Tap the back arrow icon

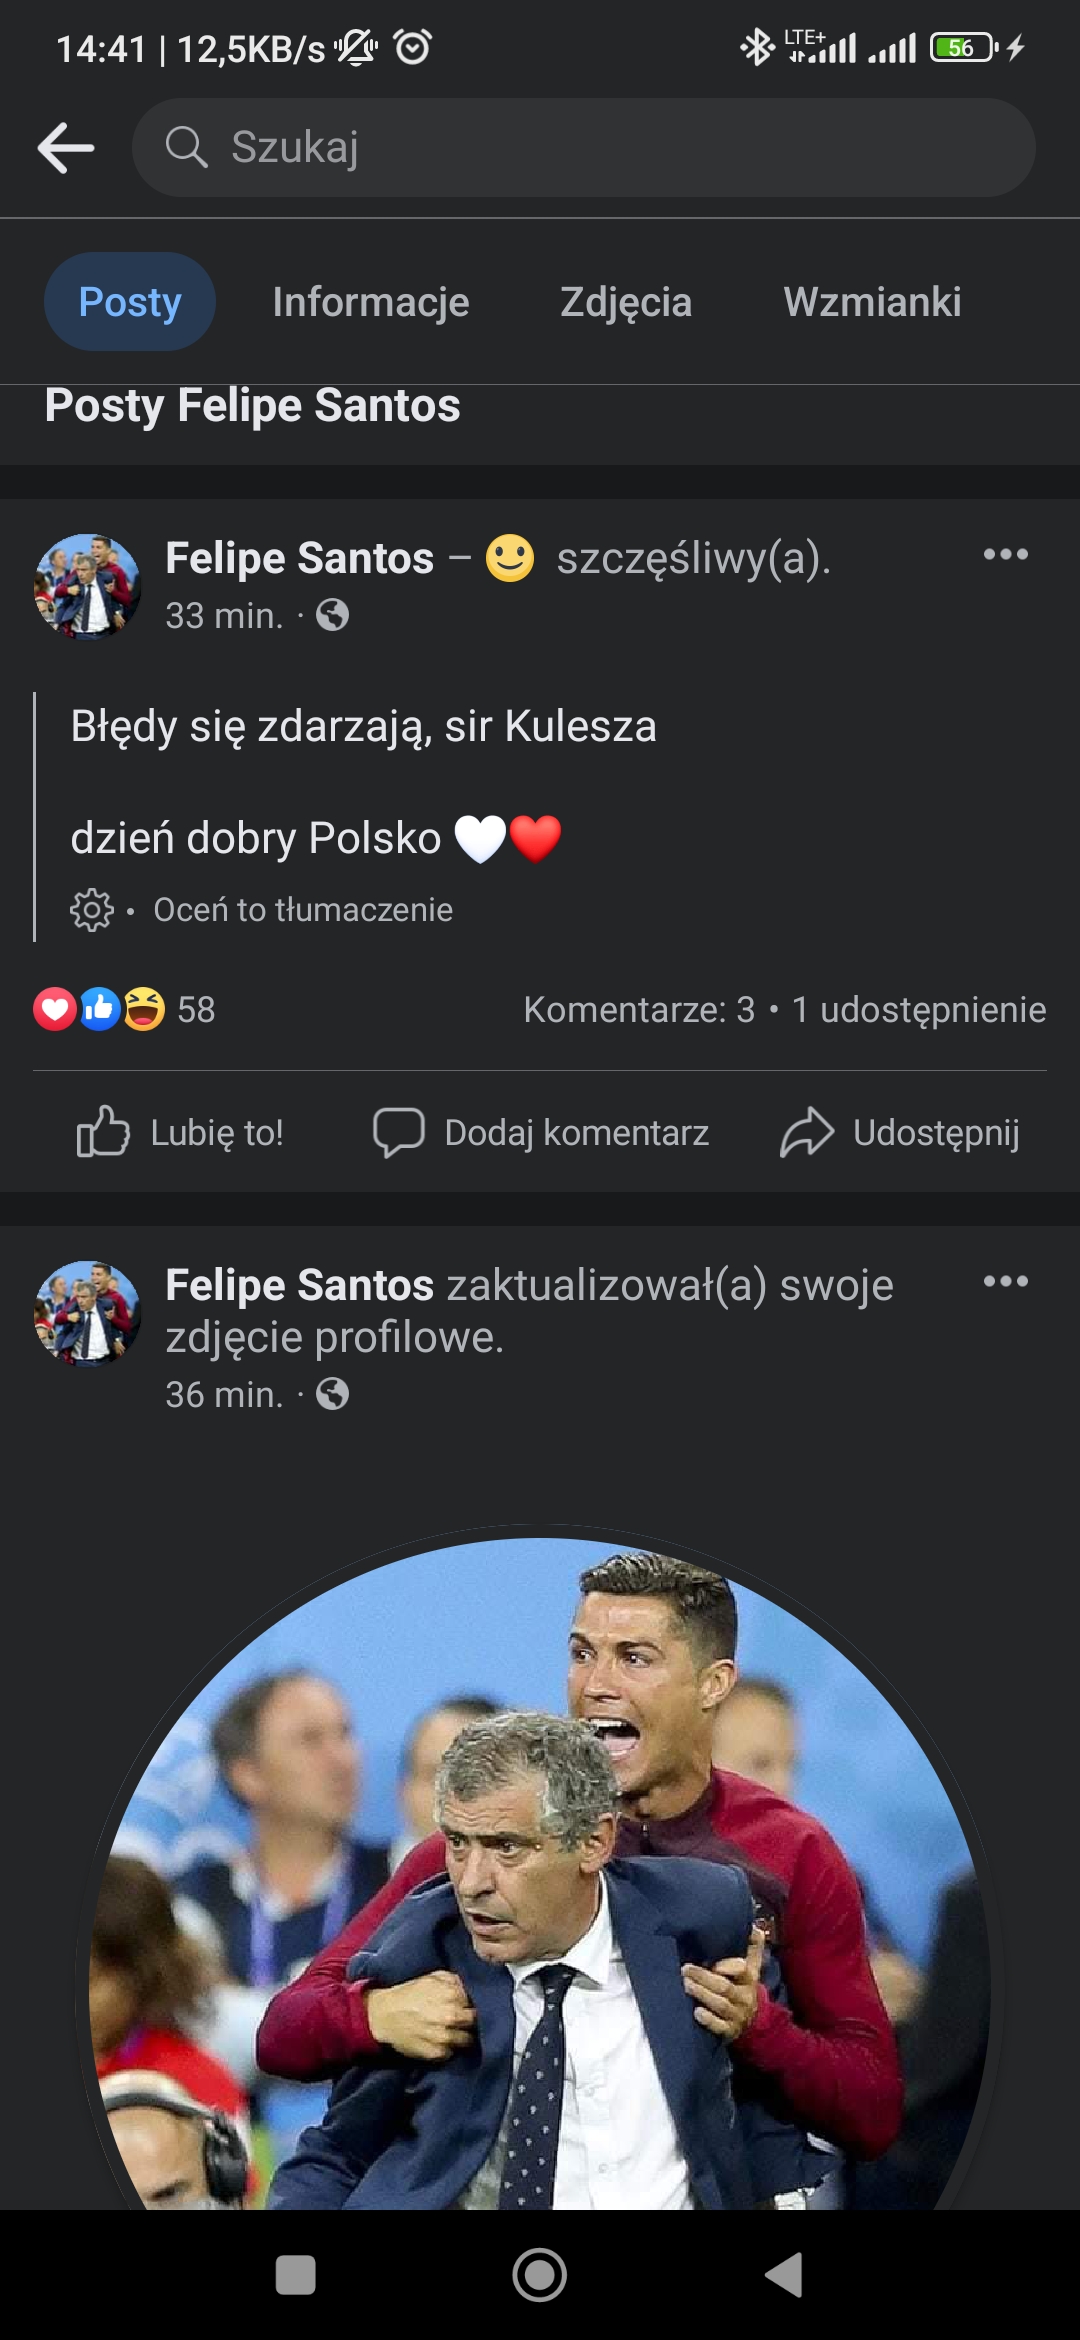[66, 148]
